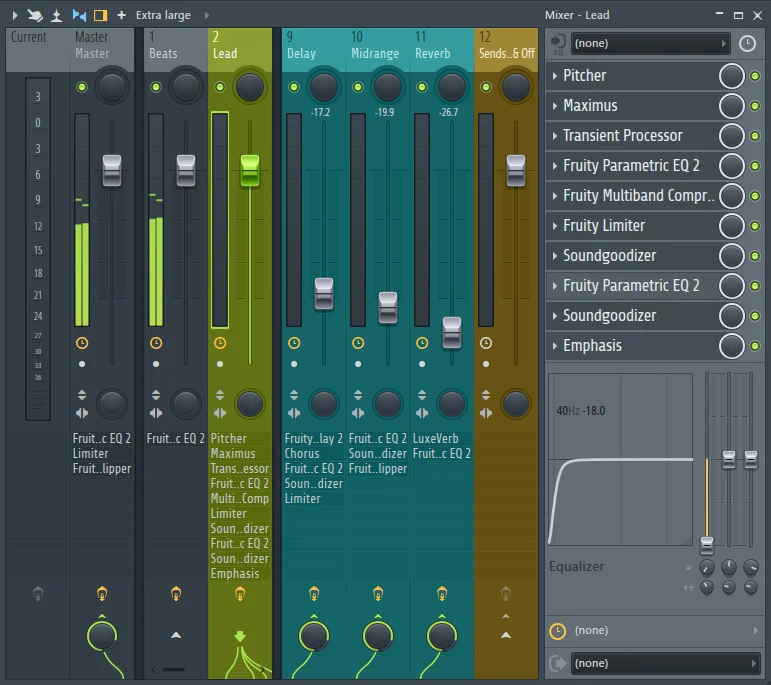The image size is (771, 685).
Task: Mute the Delay track with green LED
Action: coord(294,87)
